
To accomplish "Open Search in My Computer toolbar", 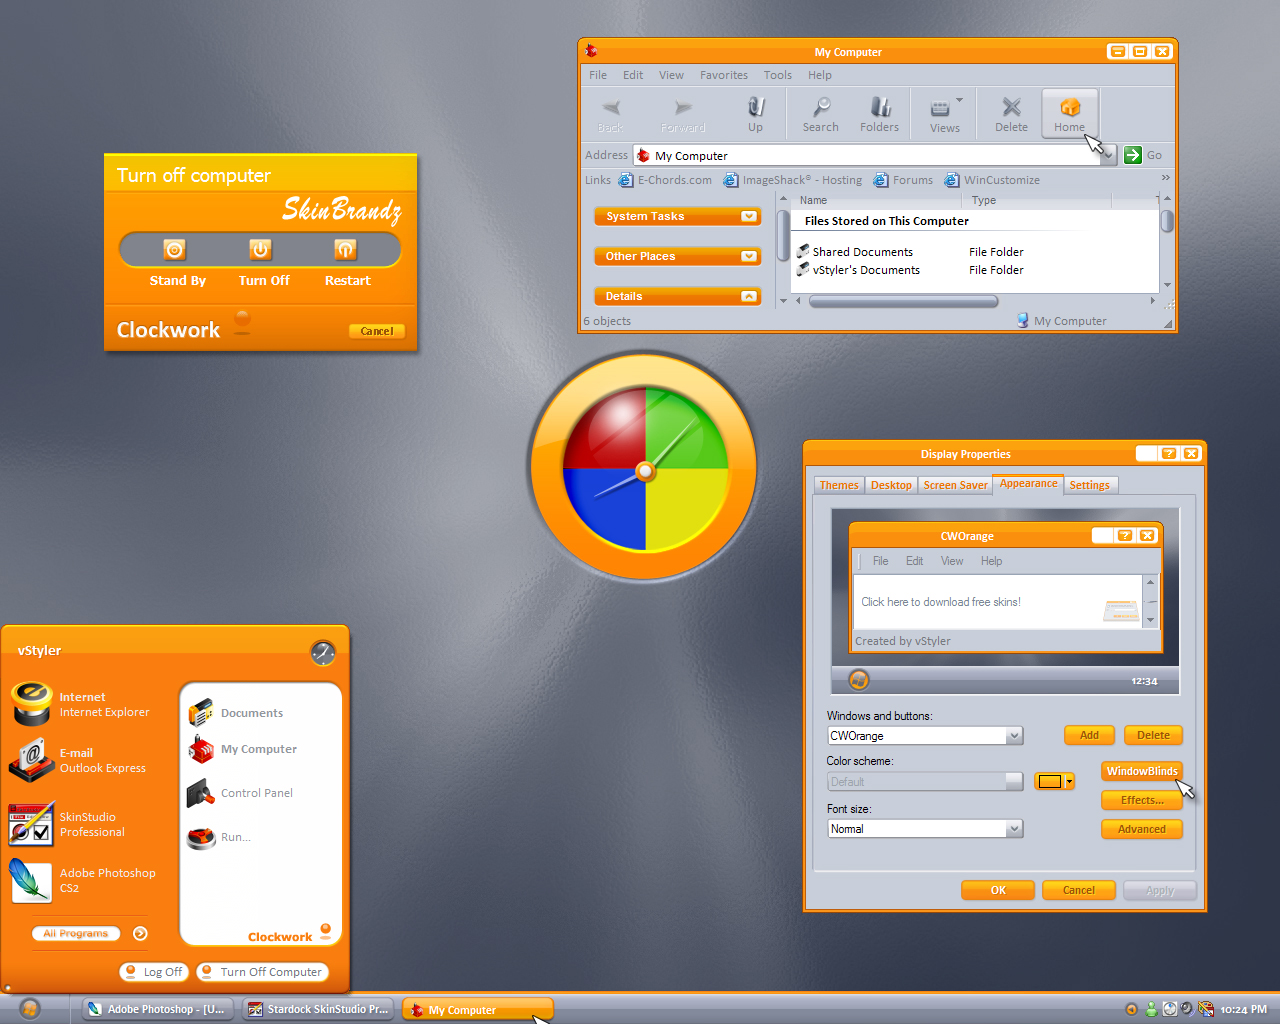I will click(x=821, y=113).
